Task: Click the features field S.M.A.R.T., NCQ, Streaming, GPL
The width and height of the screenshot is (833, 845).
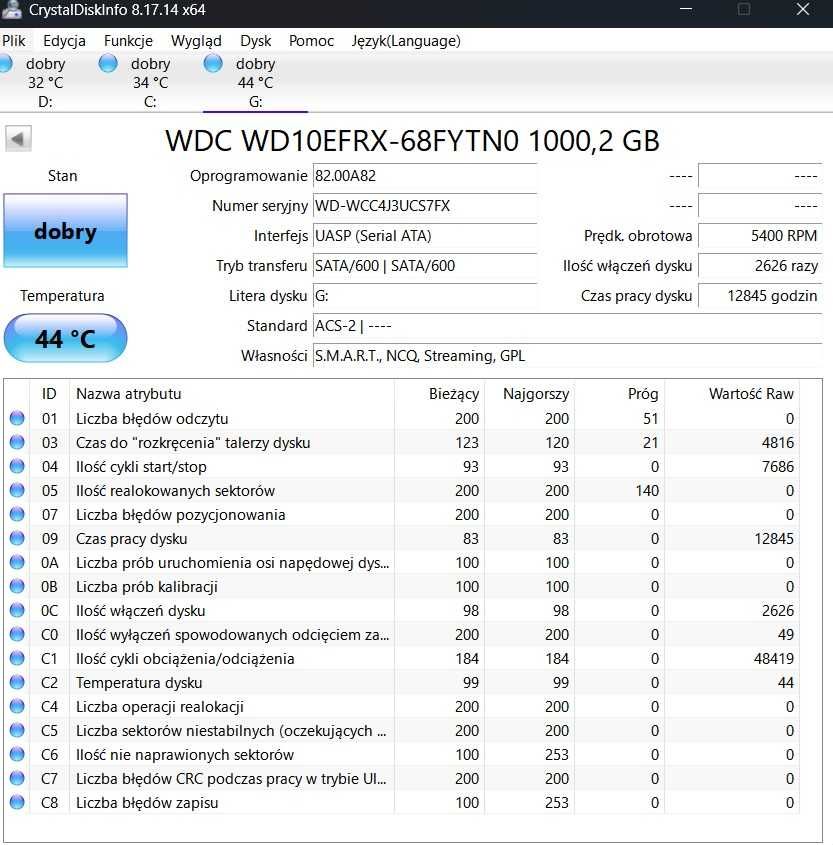Action: coord(567,356)
